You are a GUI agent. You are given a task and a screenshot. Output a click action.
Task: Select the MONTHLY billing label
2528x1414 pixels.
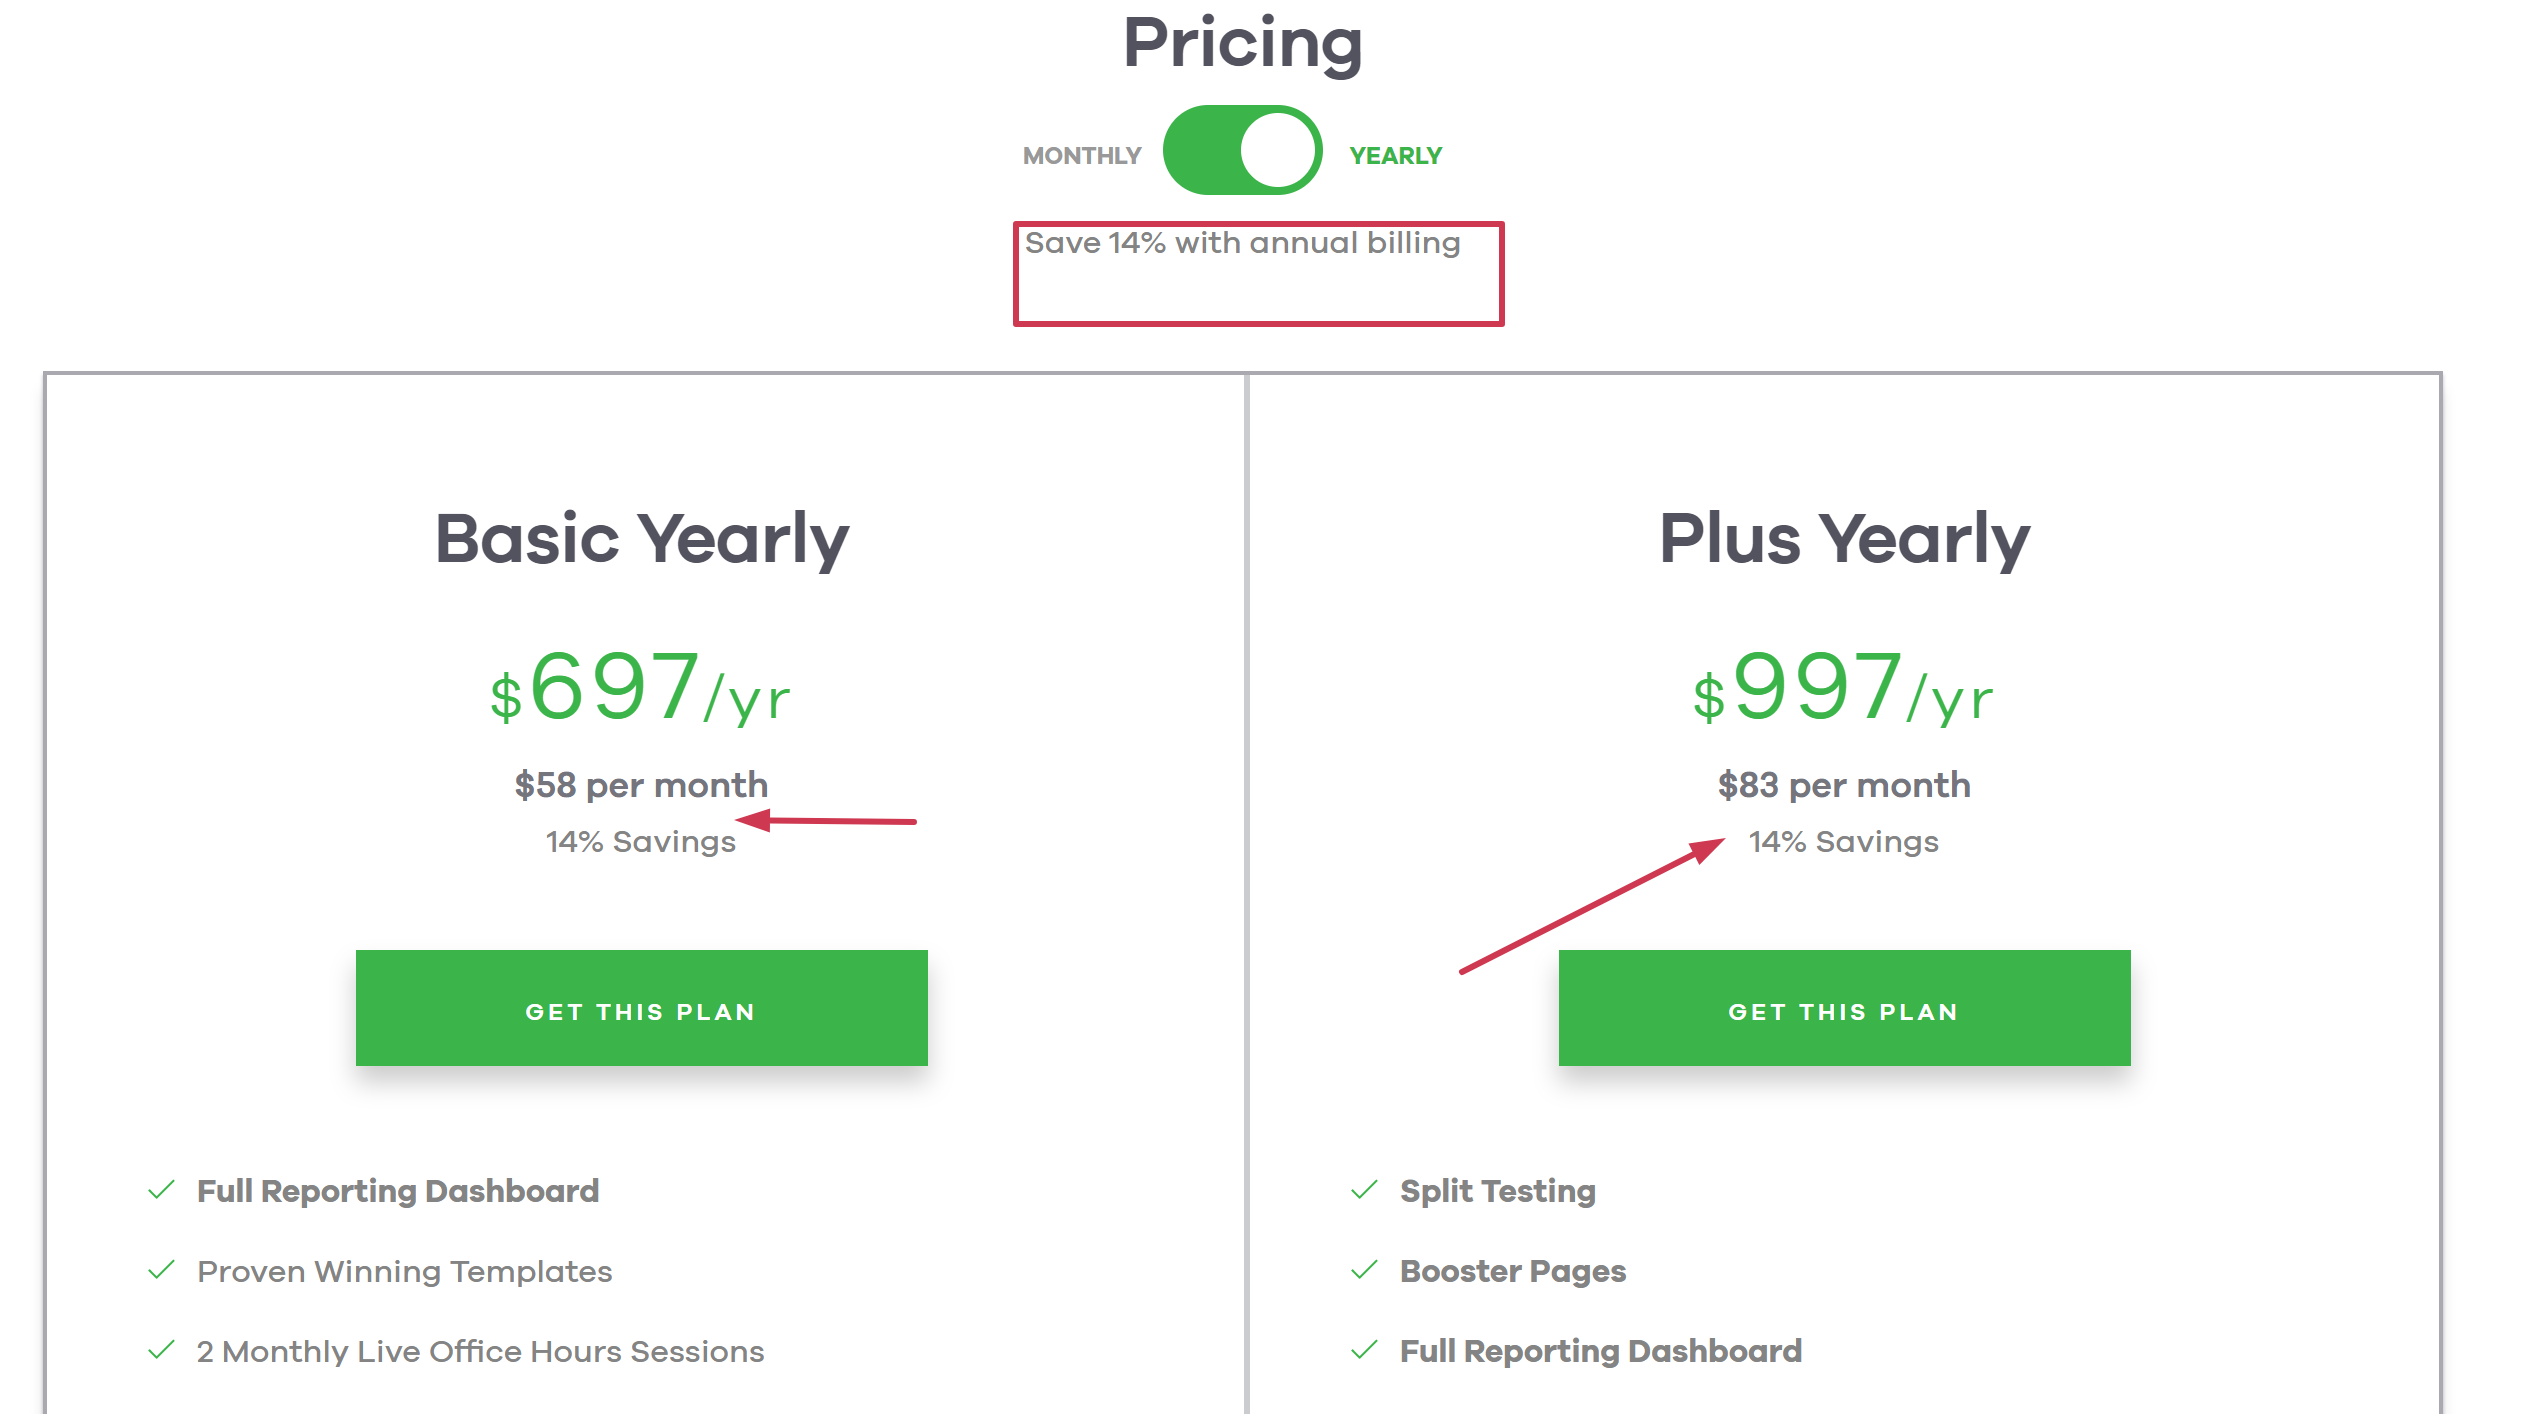[x=1082, y=156]
